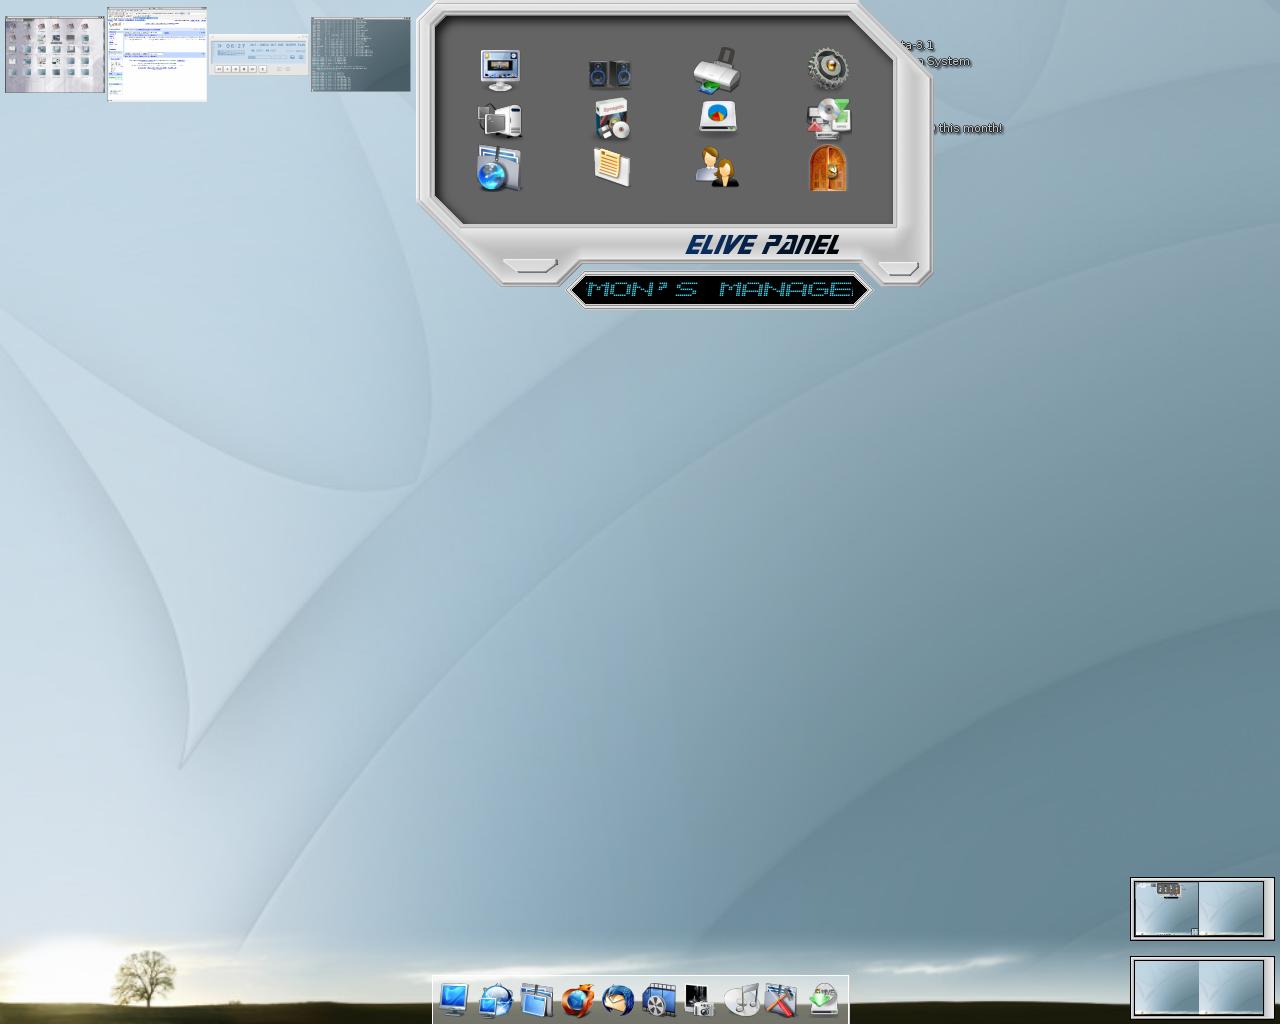
Task: Open the file manager folders dock icon
Action: pos(536,999)
